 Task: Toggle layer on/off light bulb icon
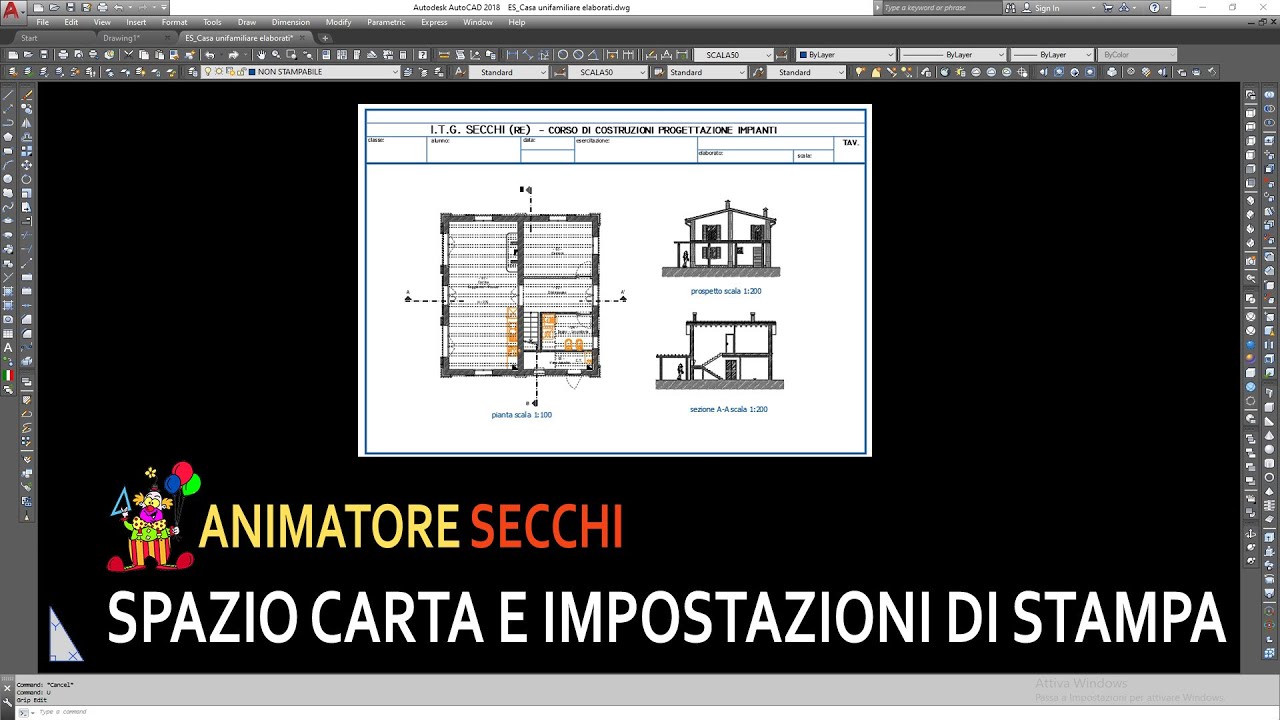click(x=207, y=72)
